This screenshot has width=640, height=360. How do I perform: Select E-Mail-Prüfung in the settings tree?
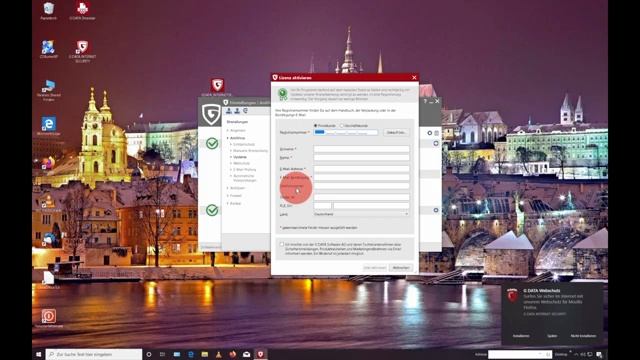click(x=244, y=169)
